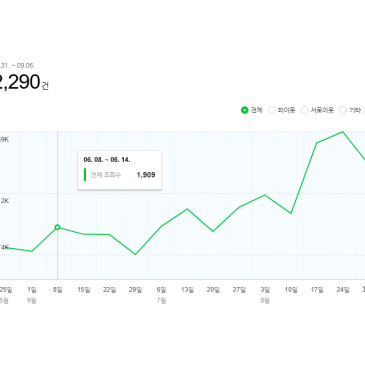Choose the 서로이웃 radio filter
Image resolution: width=365 pixels, height=365 pixels.
tap(305, 110)
